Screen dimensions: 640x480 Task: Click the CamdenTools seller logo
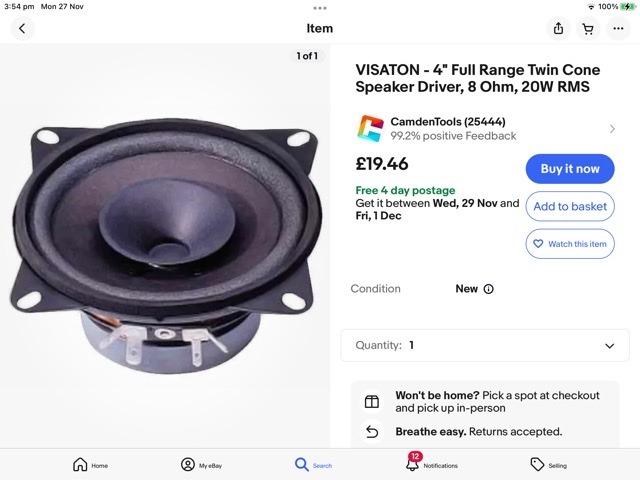coord(370,129)
